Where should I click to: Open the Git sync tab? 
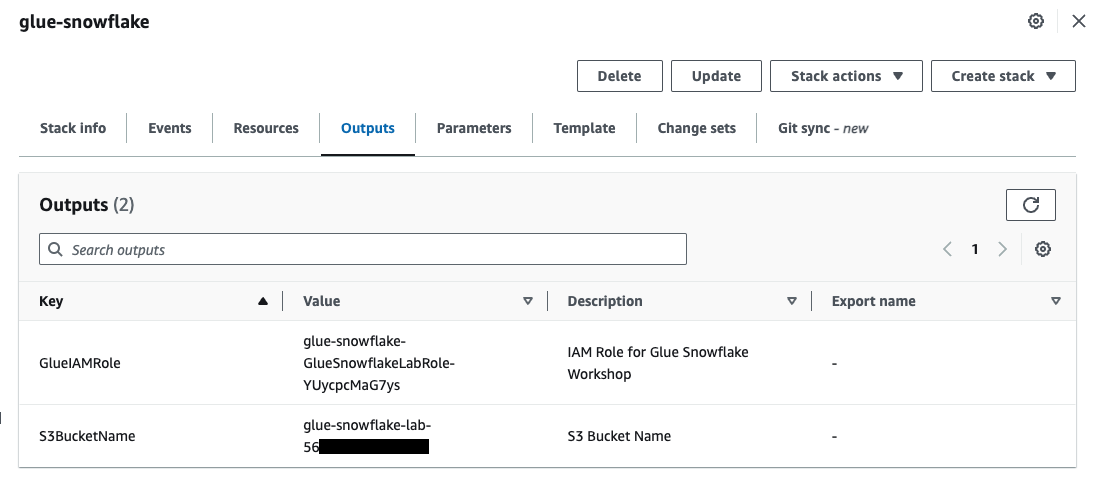coord(823,128)
